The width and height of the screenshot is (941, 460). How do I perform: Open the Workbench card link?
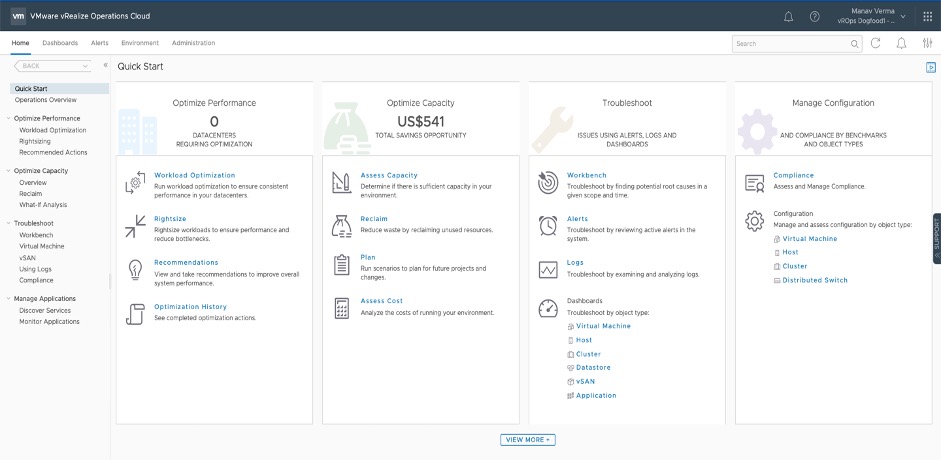pyautogui.click(x=587, y=175)
